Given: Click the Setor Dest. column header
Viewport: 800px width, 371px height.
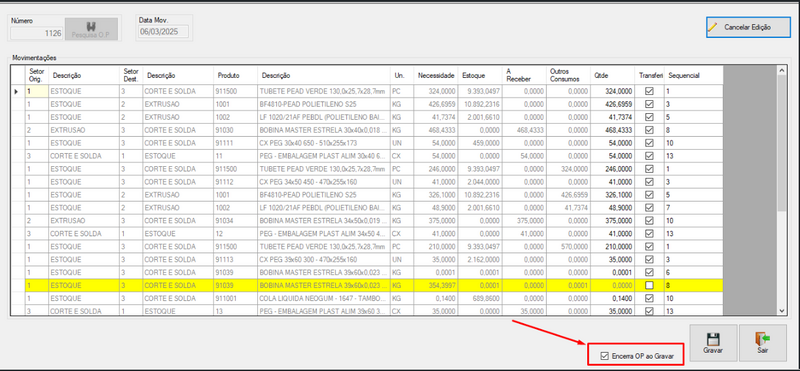Looking at the screenshot, I should pyautogui.click(x=132, y=75).
